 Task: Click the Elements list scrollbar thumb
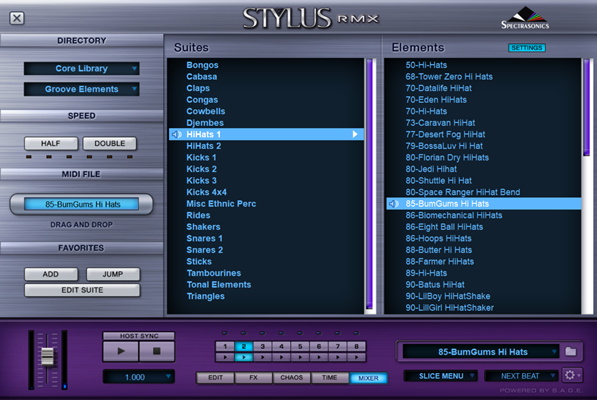[x=587, y=107]
